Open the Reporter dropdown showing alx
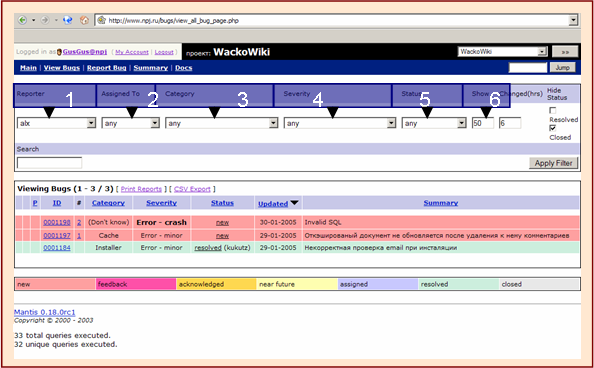The height and width of the screenshot is (368, 594). [x=56, y=123]
